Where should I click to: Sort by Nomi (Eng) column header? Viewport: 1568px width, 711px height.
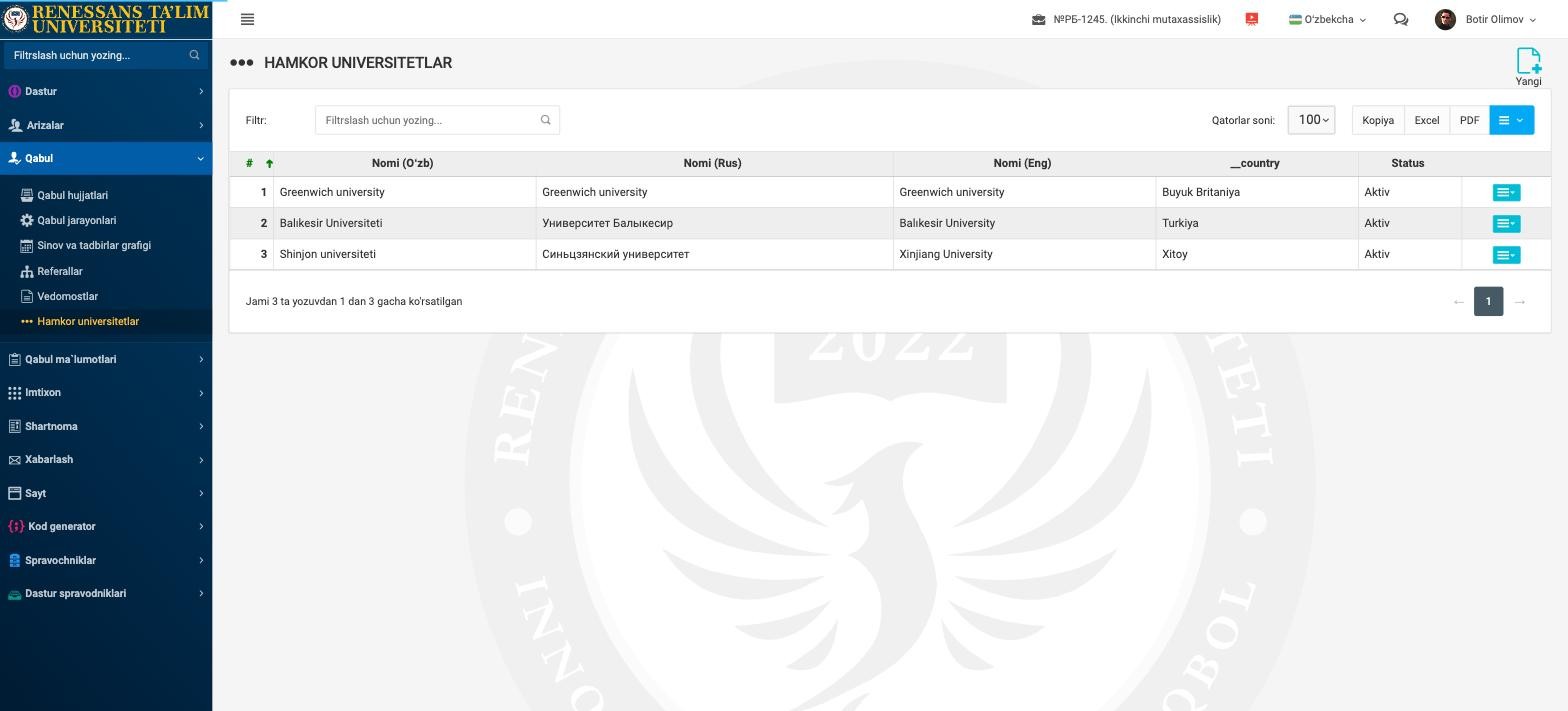point(1022,163)
